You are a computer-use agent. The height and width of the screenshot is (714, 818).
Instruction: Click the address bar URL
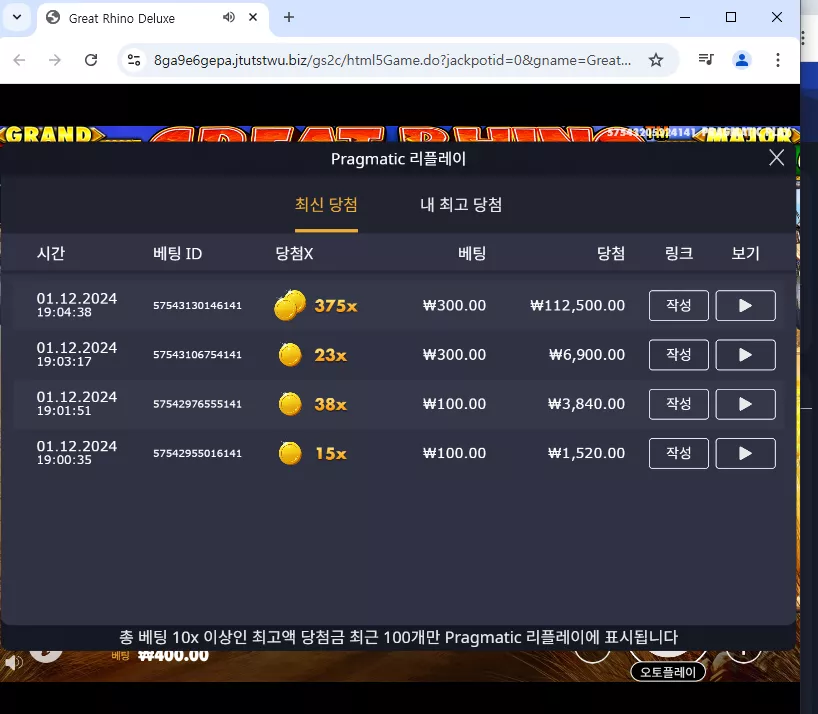[x=392, y=60]
